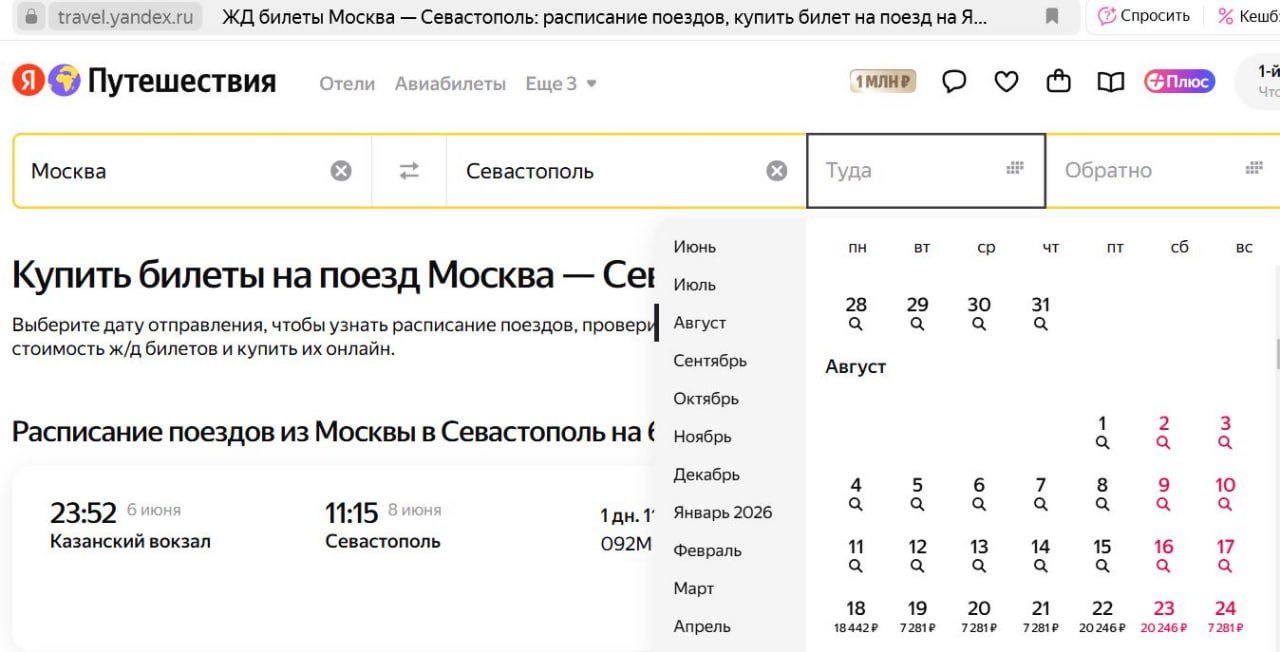Select July 29 in calendar

pos(917,312)
